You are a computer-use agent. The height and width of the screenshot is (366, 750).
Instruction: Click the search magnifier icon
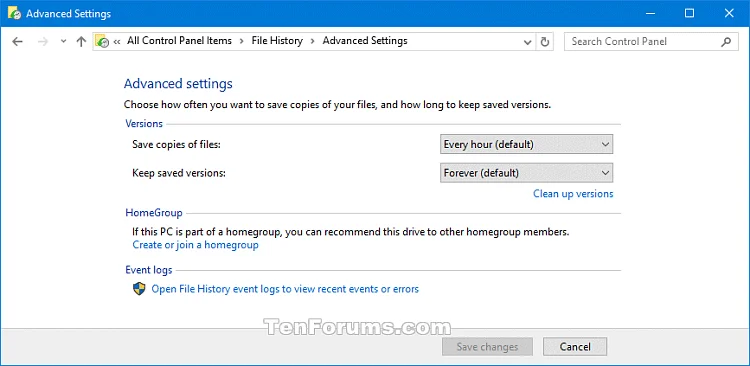726,42
